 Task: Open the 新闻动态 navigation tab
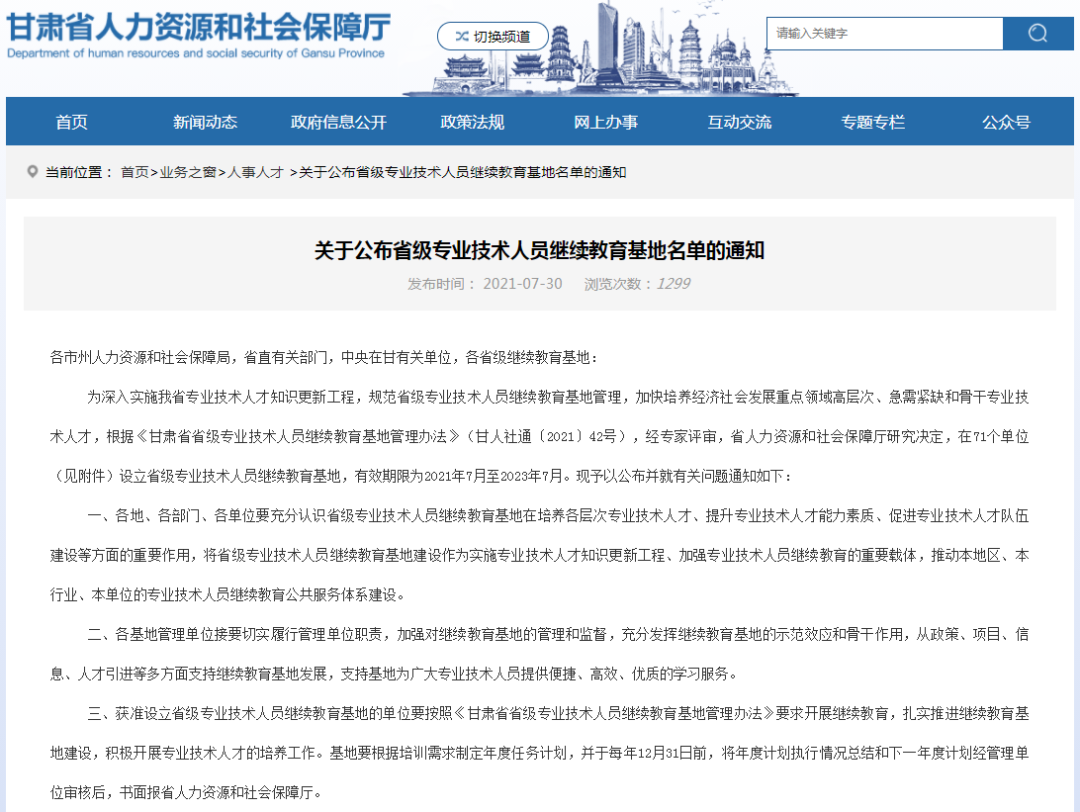click(205, 122)
